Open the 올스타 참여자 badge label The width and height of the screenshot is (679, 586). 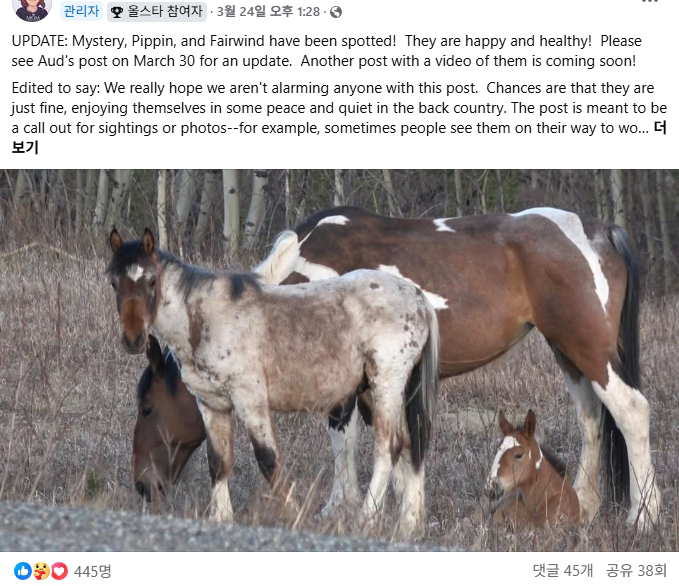tap(157, 11)
